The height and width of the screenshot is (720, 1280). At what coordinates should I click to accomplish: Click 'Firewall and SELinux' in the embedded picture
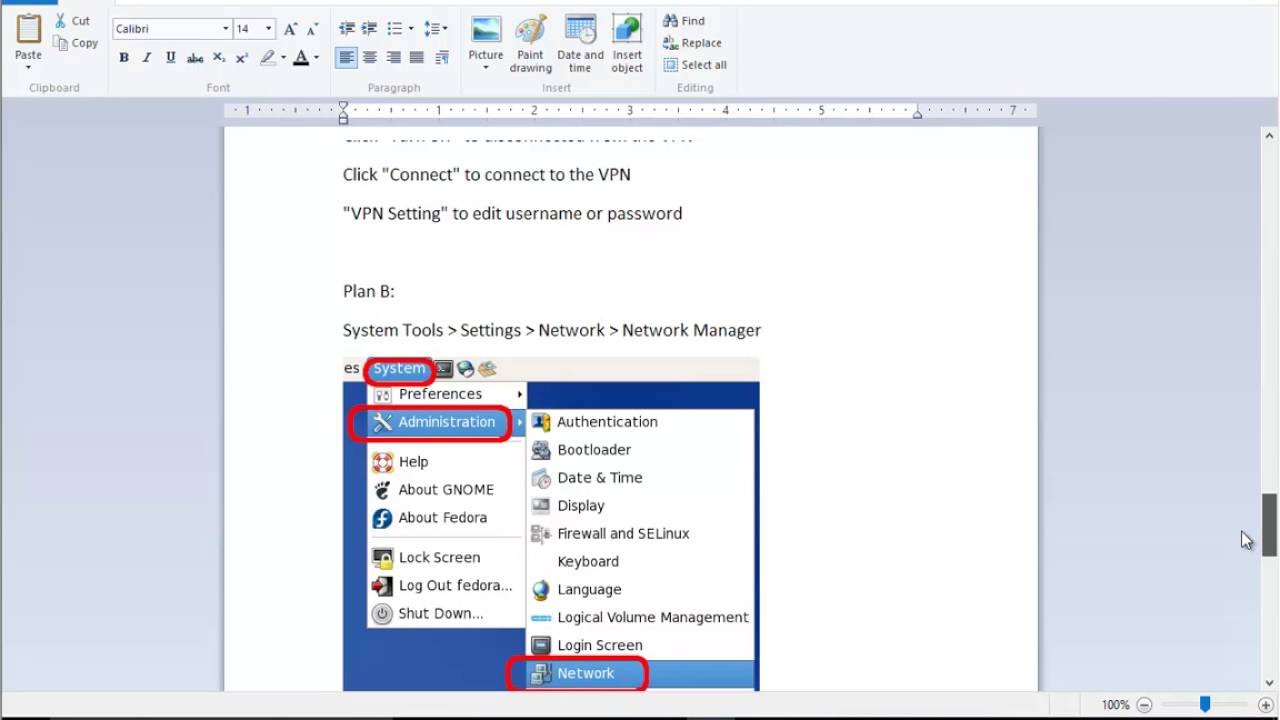(x=623, y=534)
